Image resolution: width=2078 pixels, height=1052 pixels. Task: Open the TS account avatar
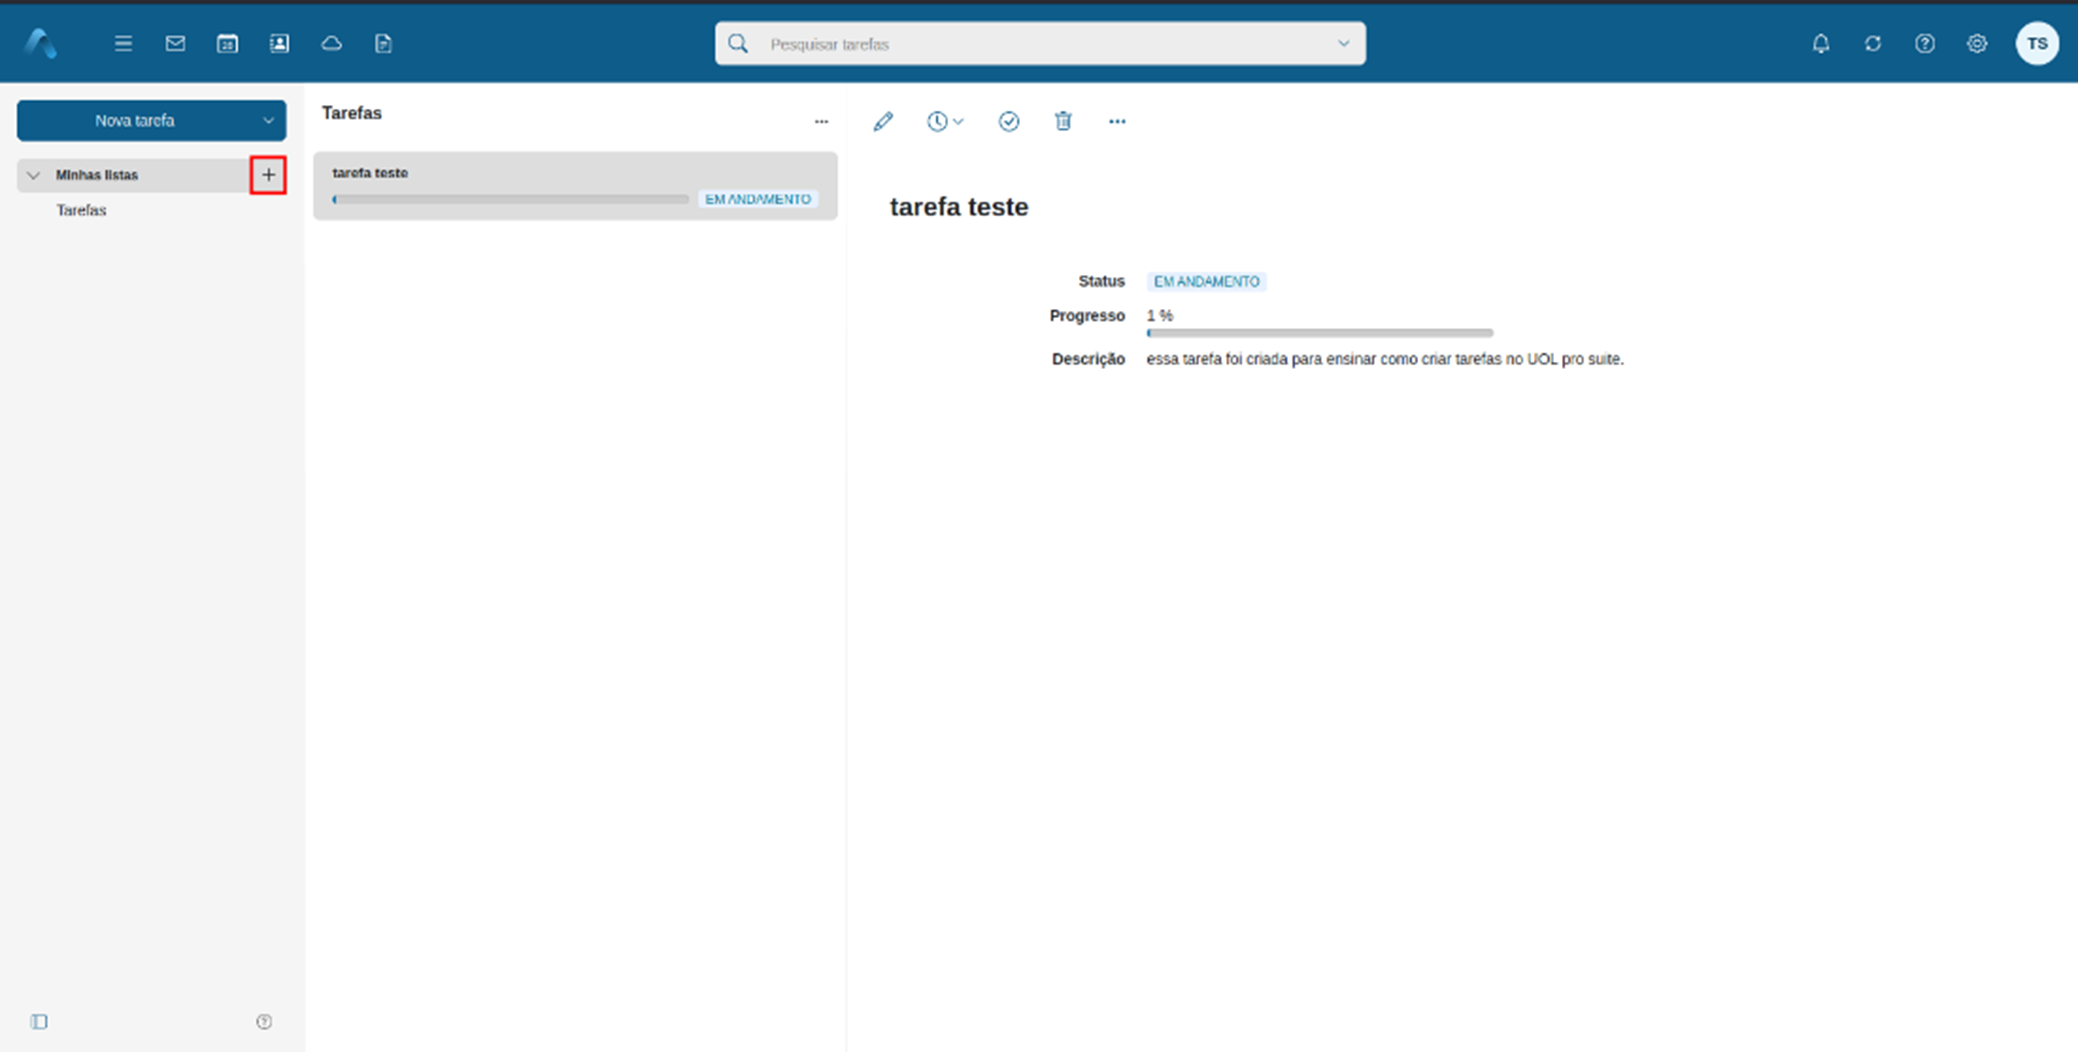tap(2037, 43)
